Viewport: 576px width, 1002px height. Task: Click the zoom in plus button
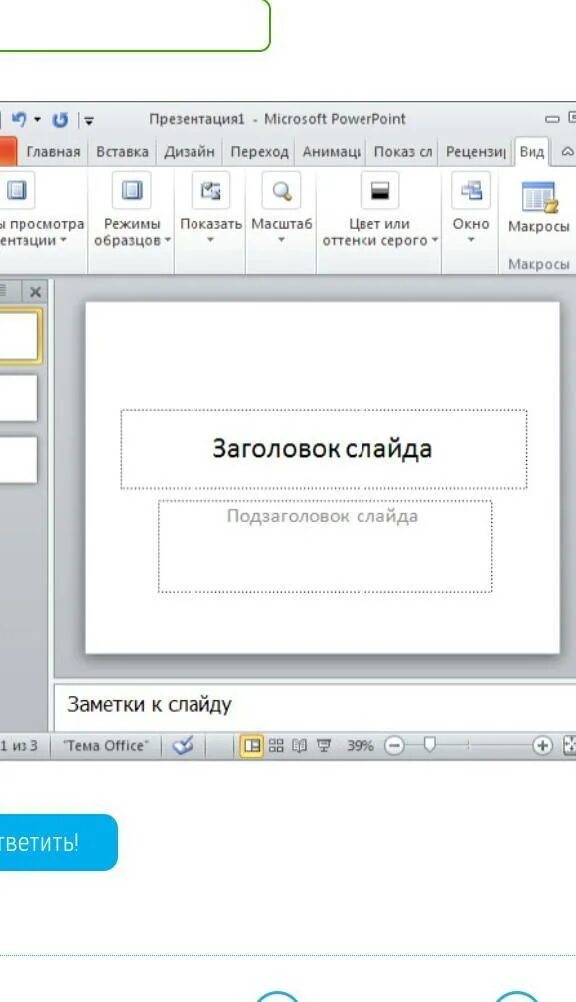coord(542,746)
